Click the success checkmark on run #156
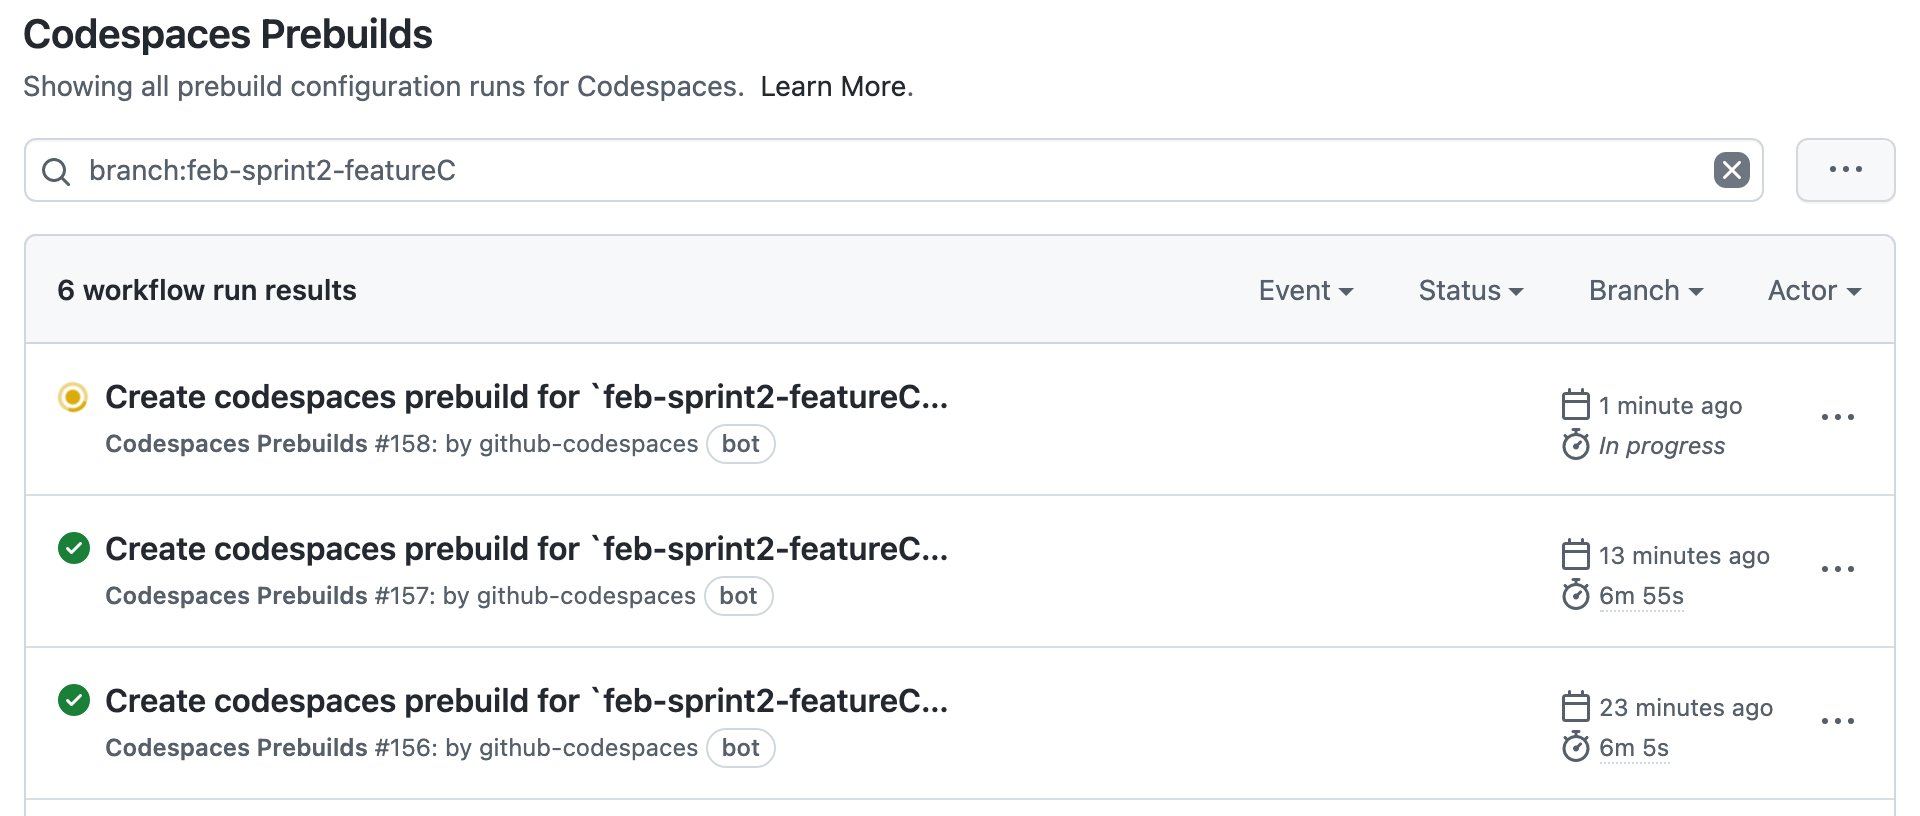 (x=73, y=701)
